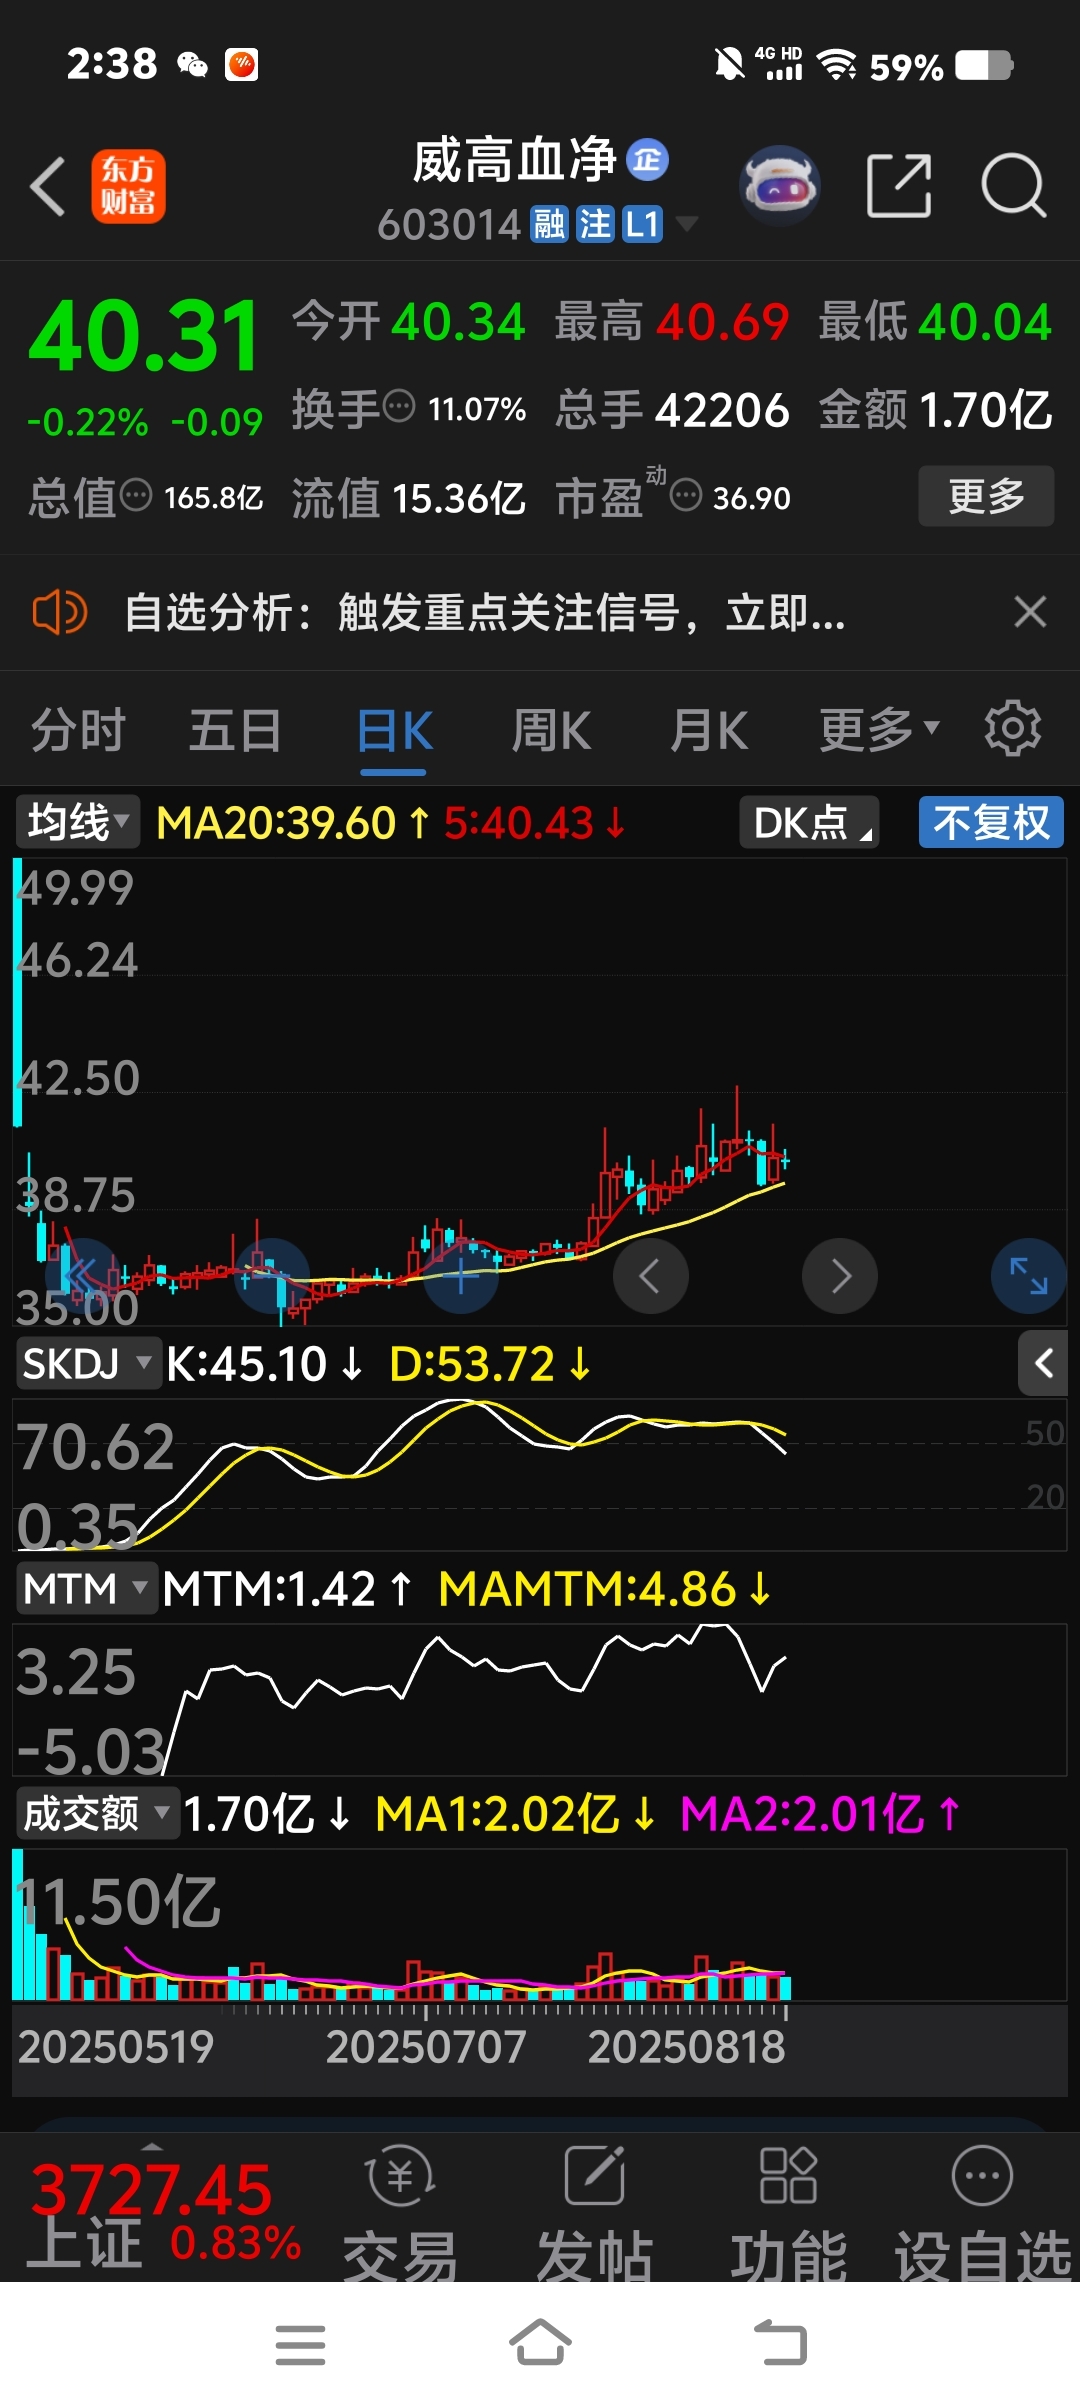Viewport: 1080px width, 2408px height.
Task: Tap the speaker announcement icon
Action: (59, 612)
